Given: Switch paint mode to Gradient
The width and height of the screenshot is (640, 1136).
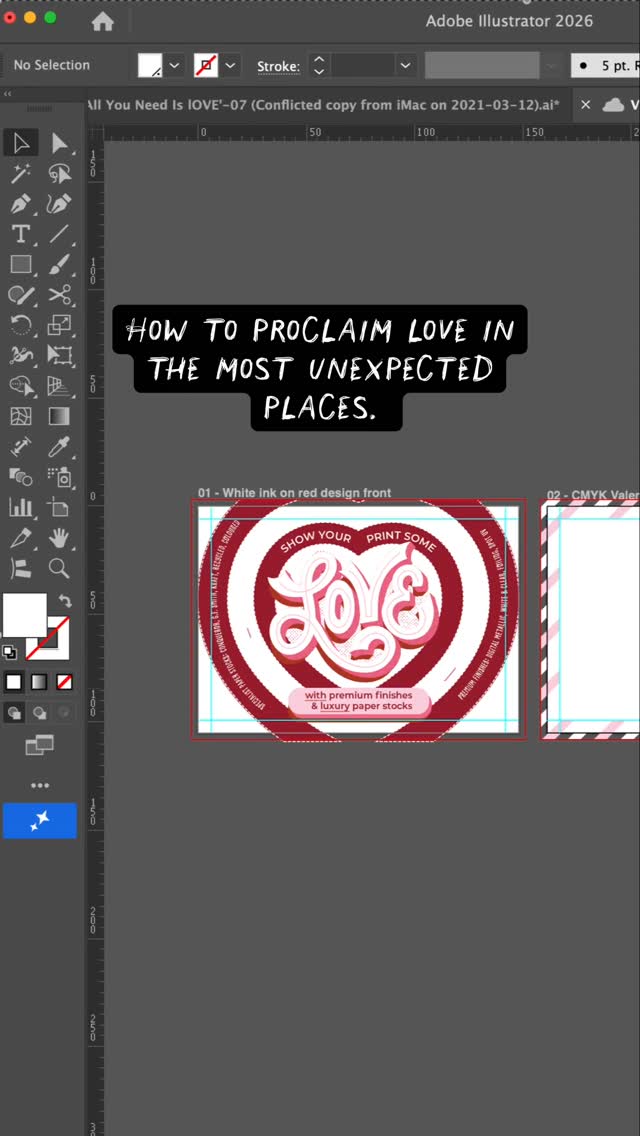Looking at the screenshot, I should coord(39,682).
